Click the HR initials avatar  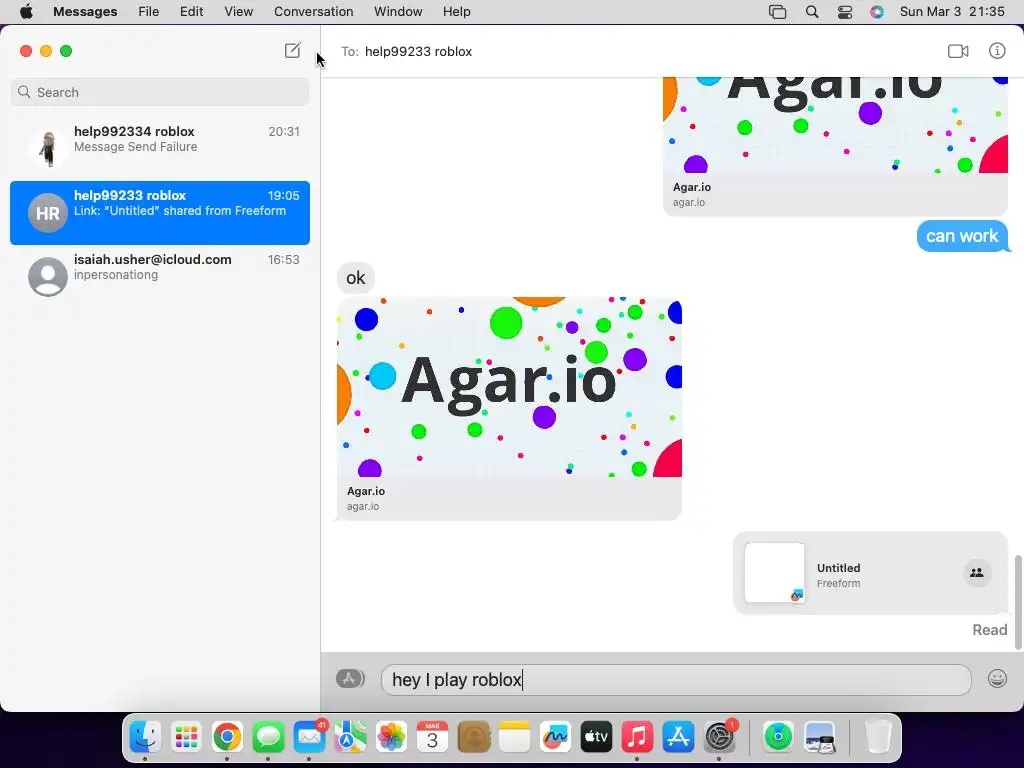click(48, 213)
